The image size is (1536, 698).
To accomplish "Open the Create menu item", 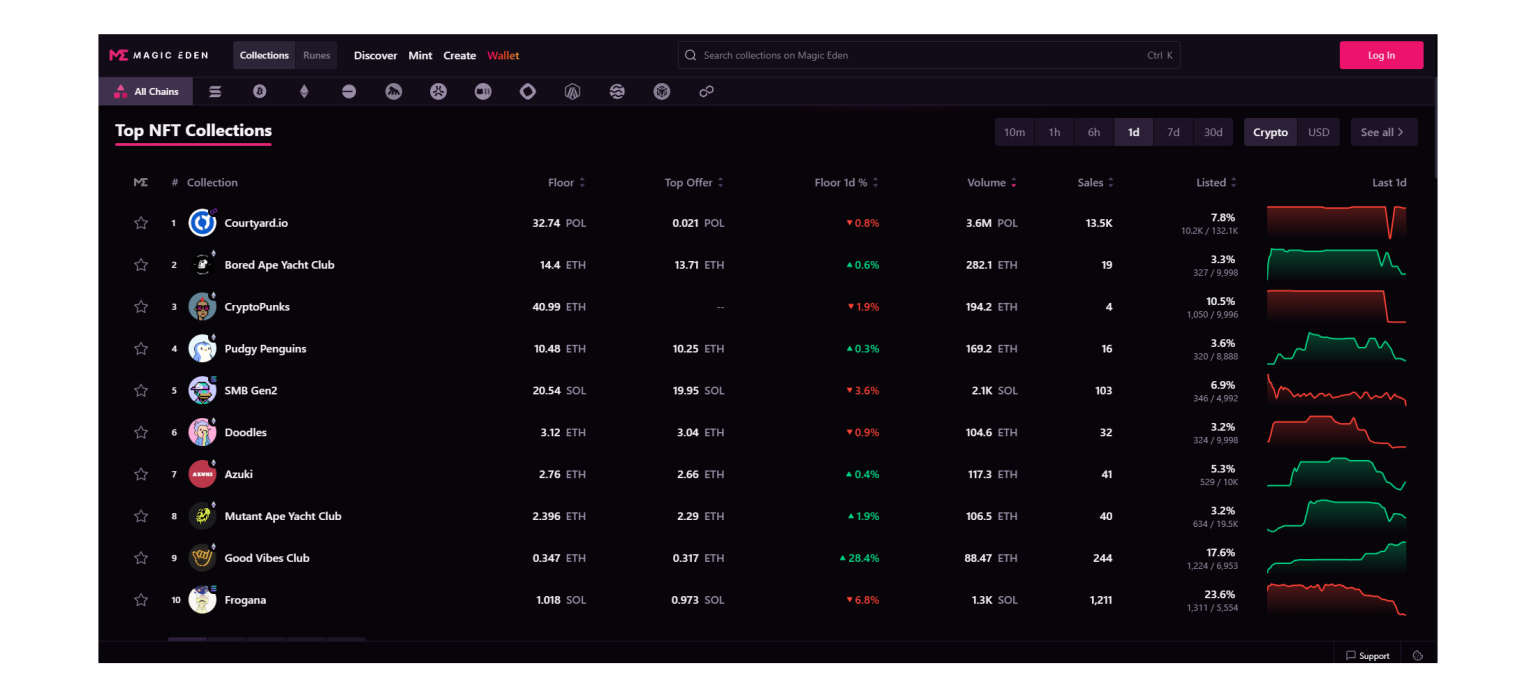I will (460, 55).
